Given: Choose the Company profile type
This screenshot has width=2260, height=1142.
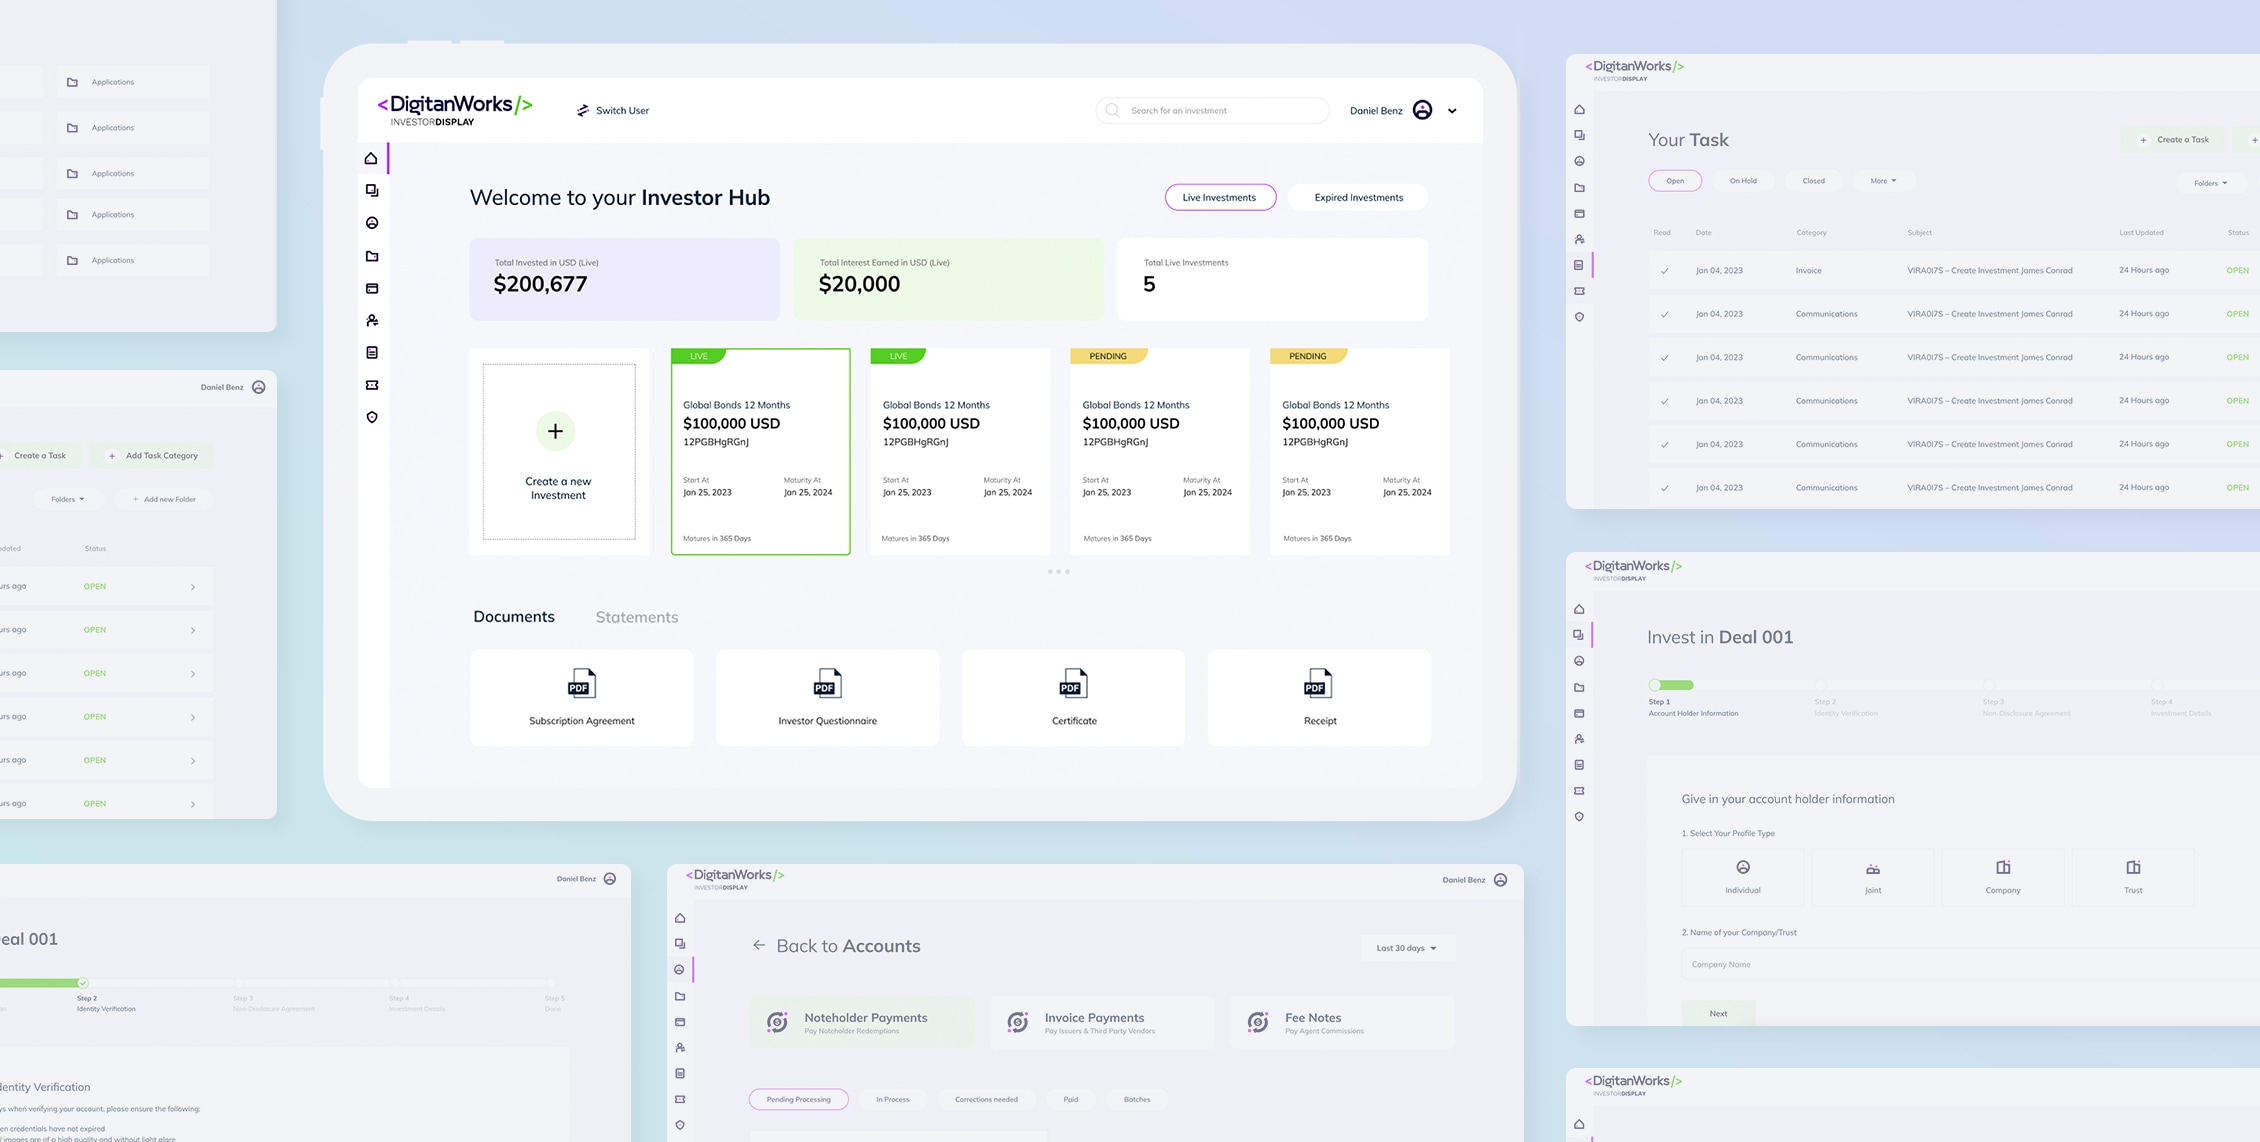Looking at the screenshot, I should pyautogui.click(x=2002, y=876).
